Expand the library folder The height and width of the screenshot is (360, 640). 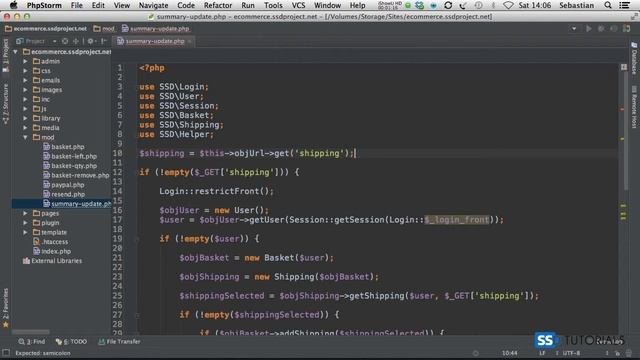coord(25,118)
